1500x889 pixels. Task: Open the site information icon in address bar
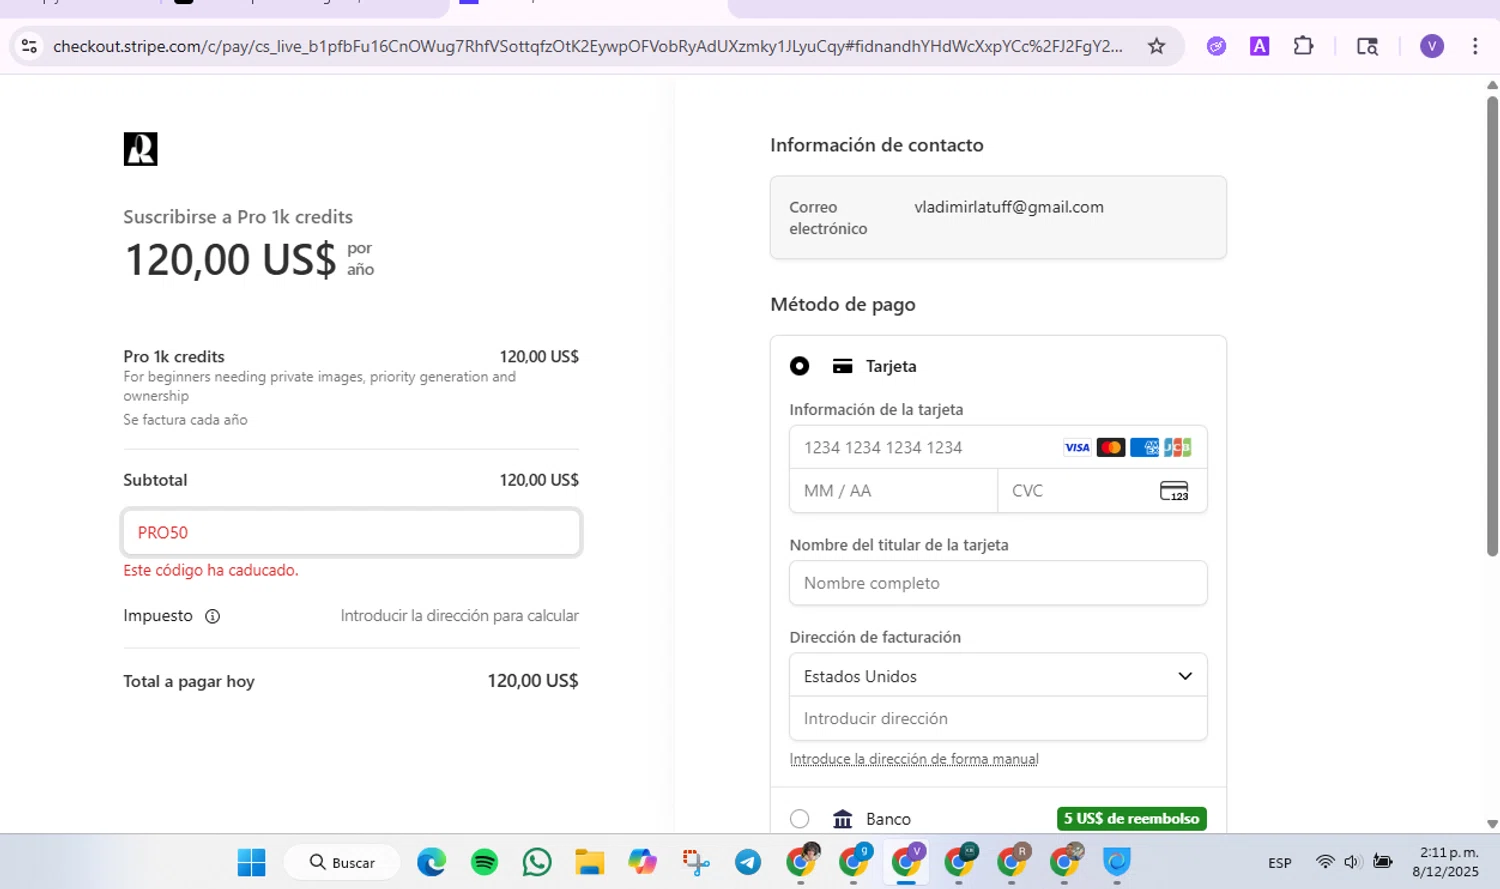(29, 46)
